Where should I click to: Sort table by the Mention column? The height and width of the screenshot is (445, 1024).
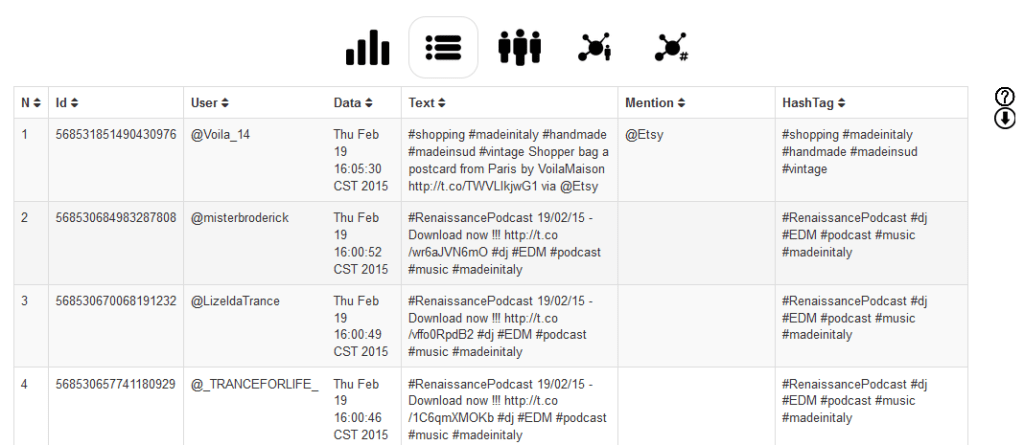[655, 103]
